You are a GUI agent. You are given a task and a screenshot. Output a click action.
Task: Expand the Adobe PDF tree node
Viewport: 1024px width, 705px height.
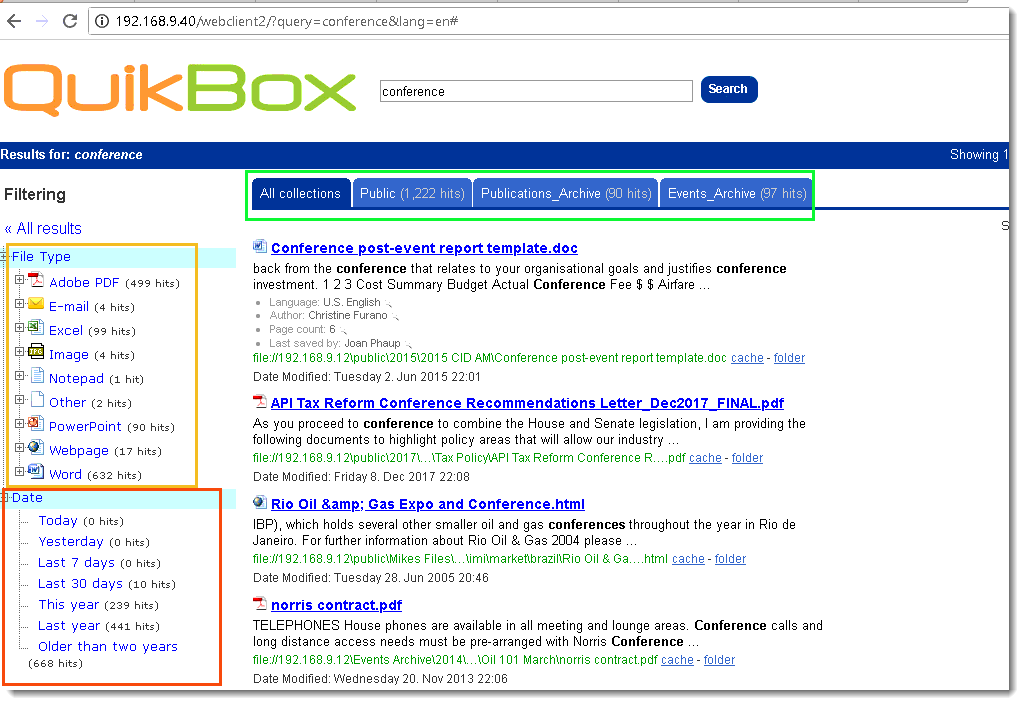click(19, 281)
